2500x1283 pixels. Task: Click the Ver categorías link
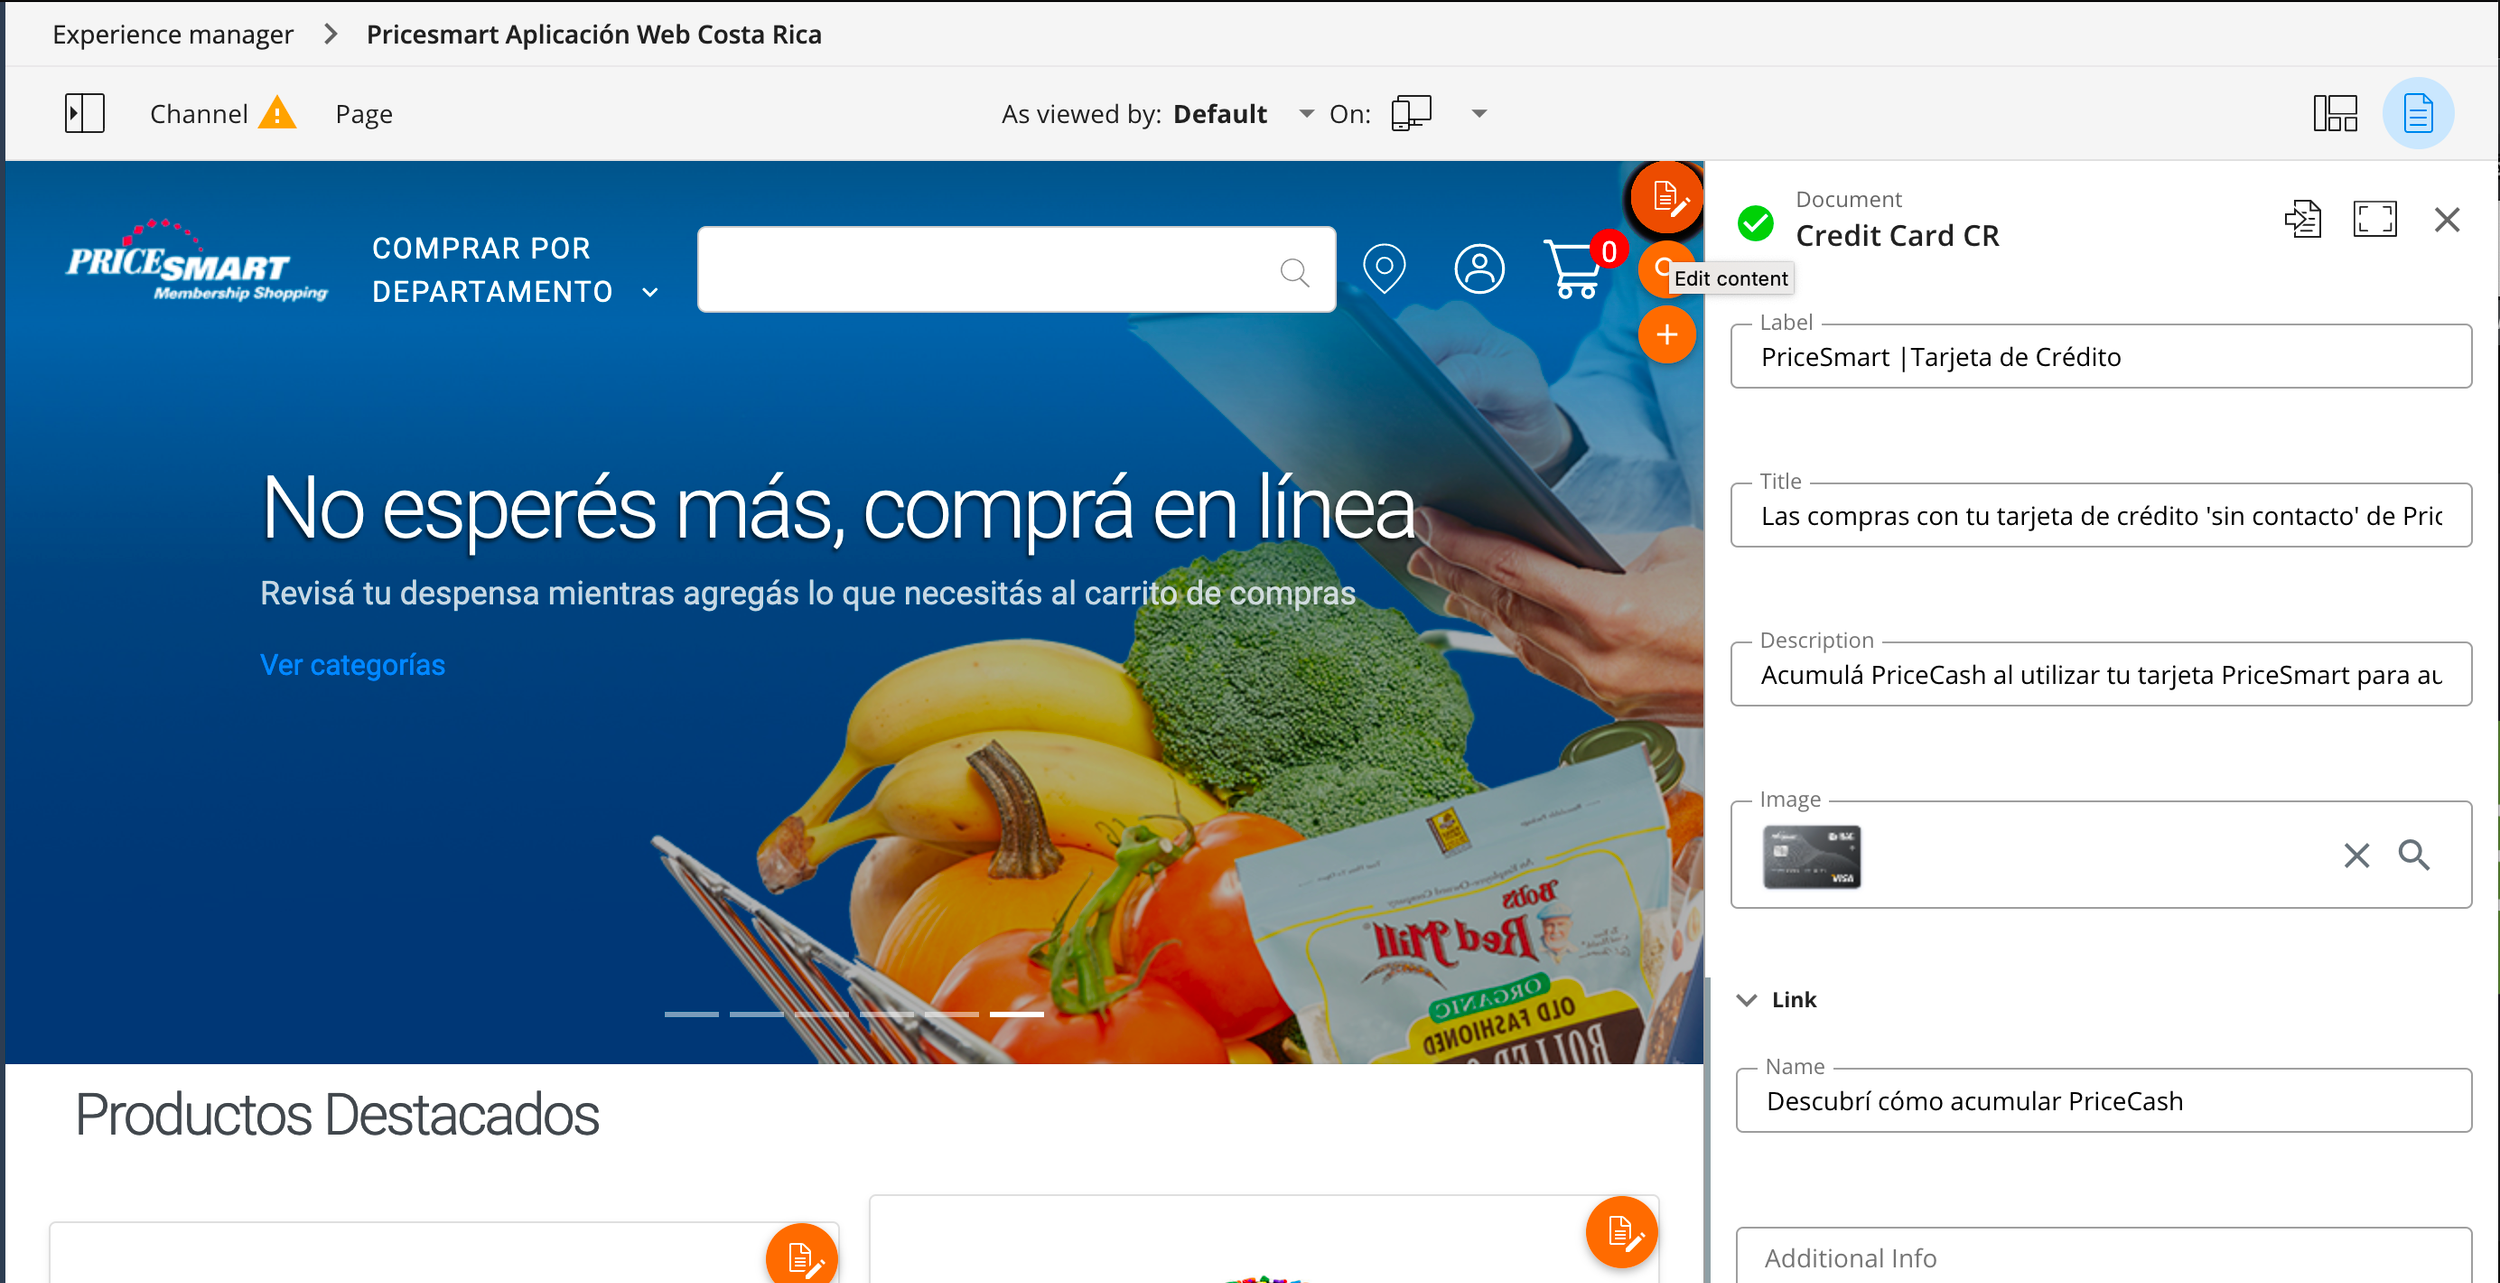point(353,665)
